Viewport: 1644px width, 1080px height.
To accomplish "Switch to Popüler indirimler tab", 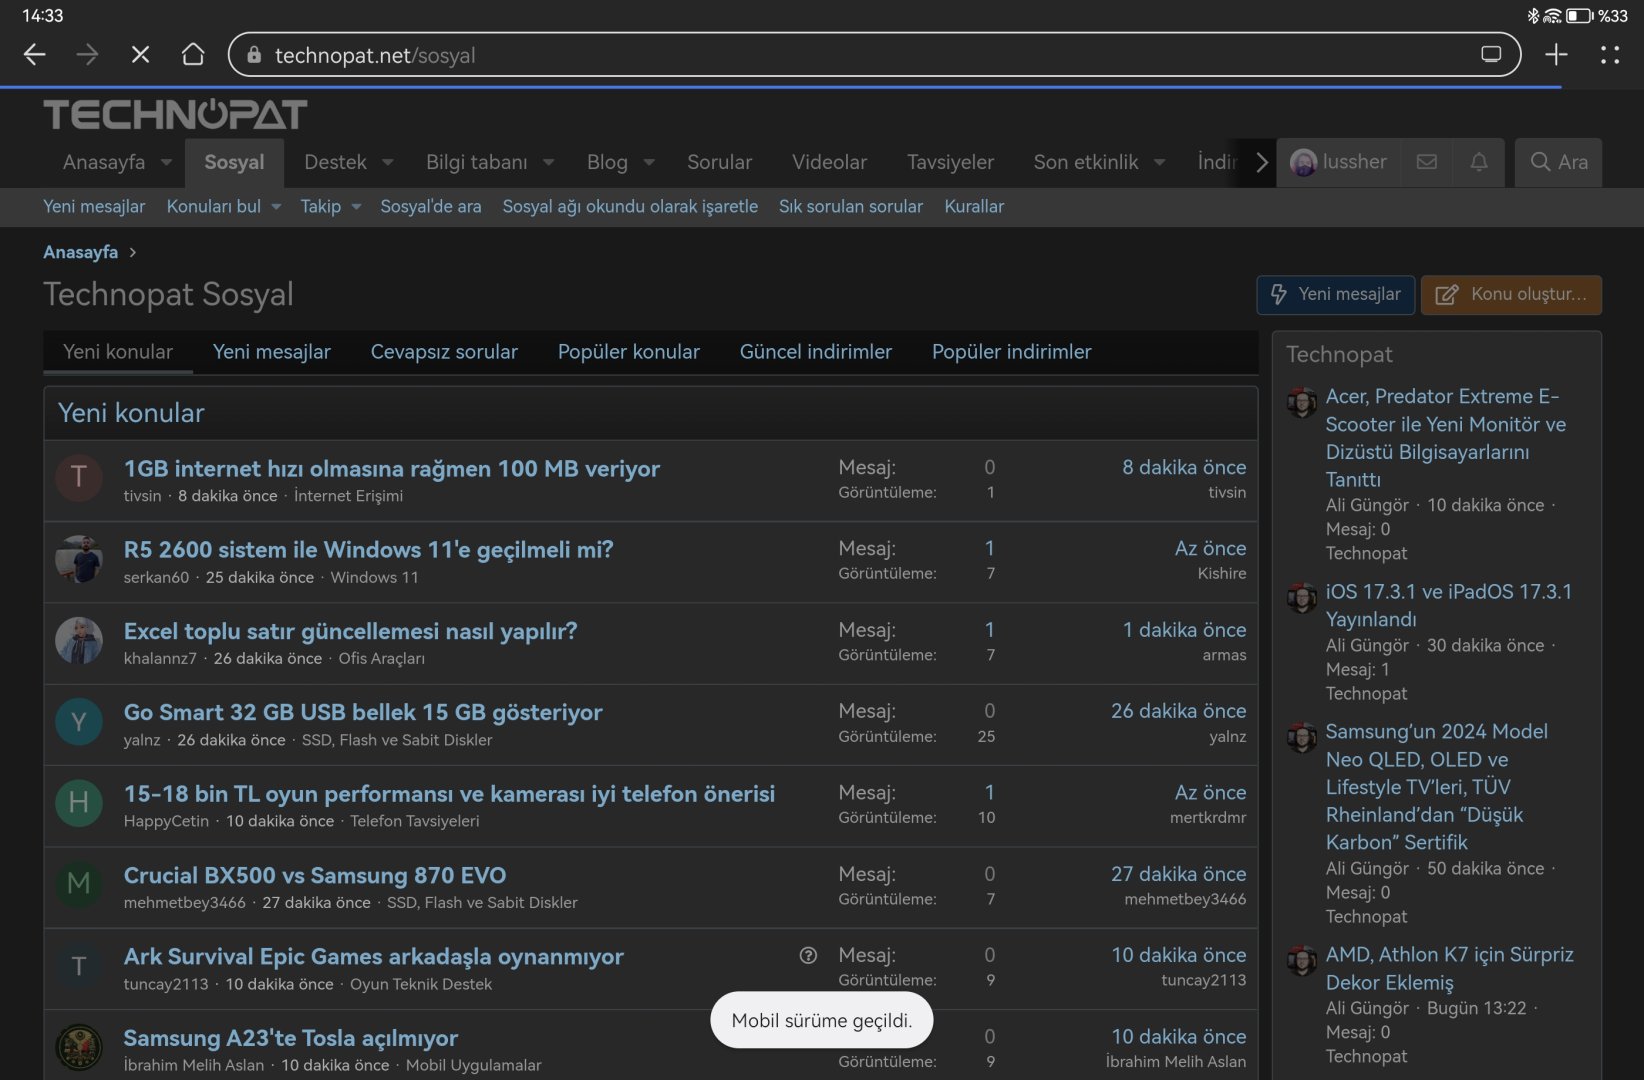I will (1012, 352).
